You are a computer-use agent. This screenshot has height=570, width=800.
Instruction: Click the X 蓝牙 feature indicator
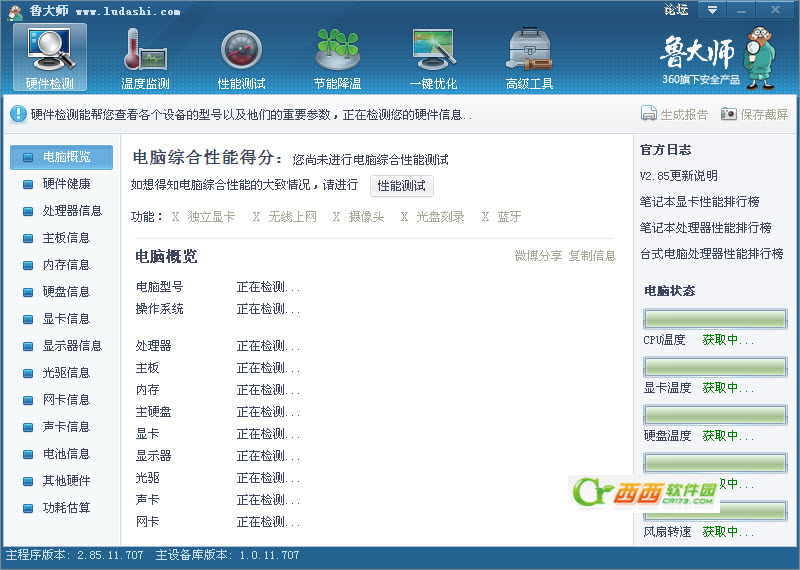(502, 217)
